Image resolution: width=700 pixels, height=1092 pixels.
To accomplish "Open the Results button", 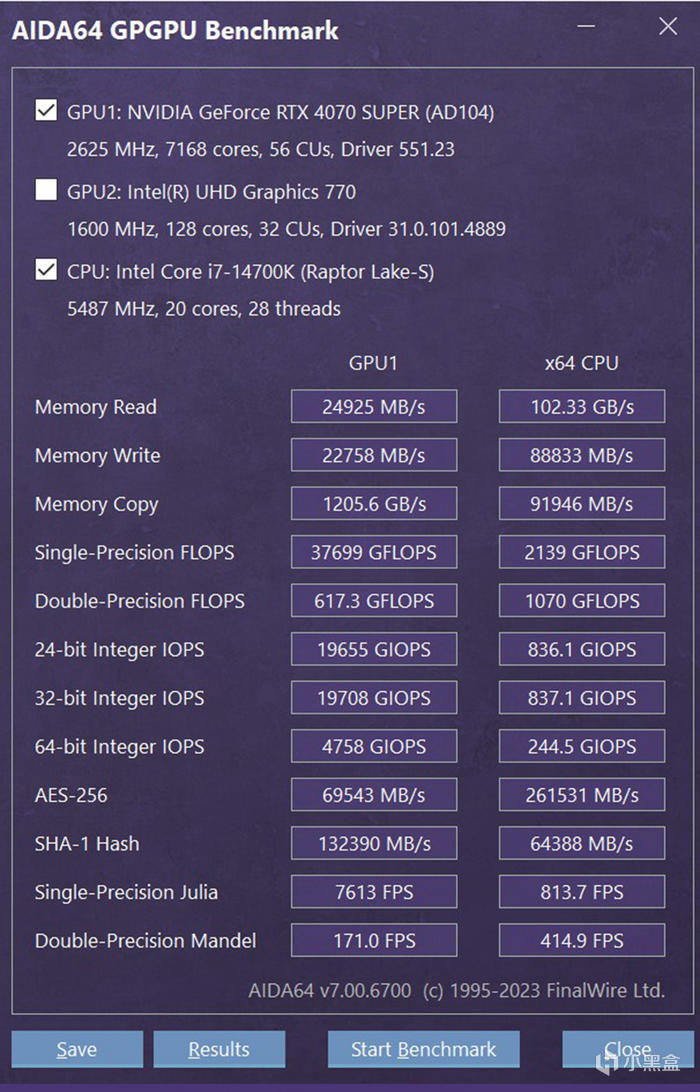I will point(219,1049).
